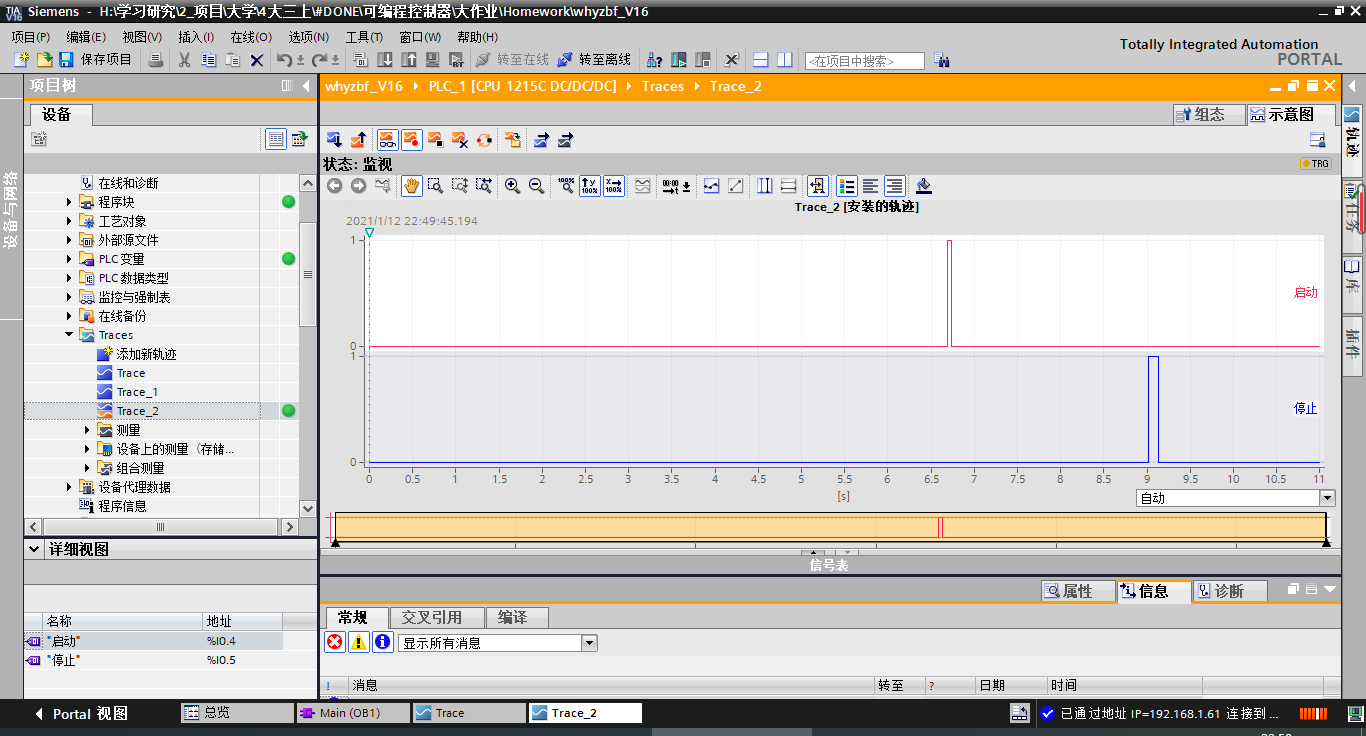Switch to Portal 视图
This screenshot has width=1366, height=736.
pos(81,714)
